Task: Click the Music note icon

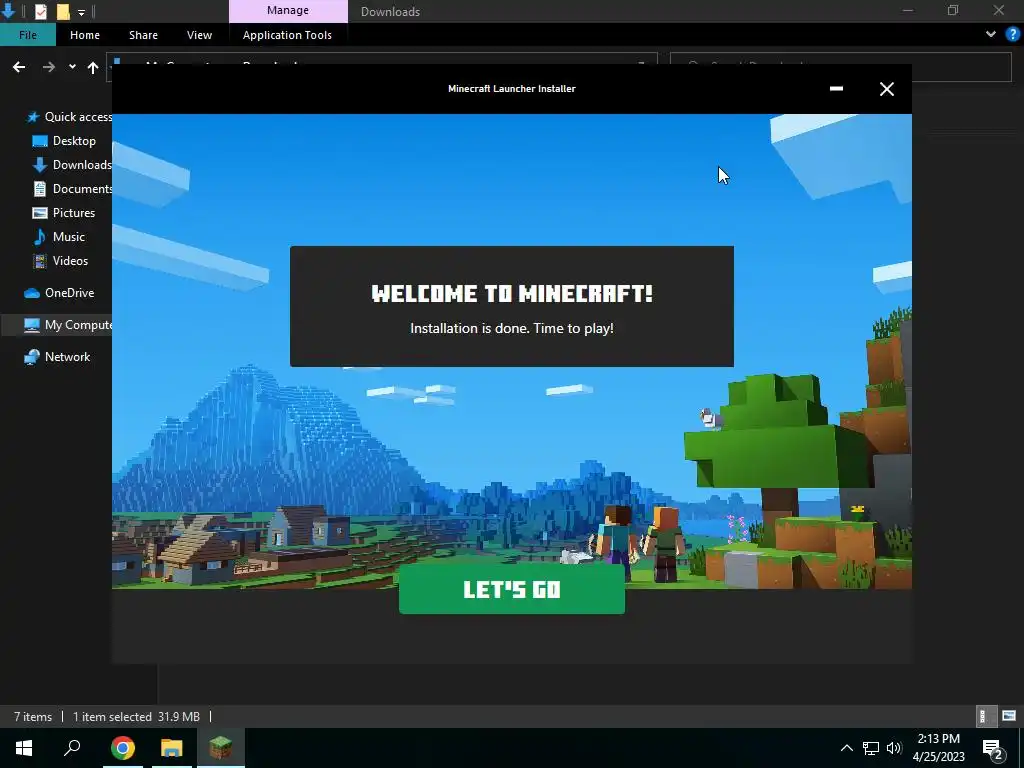Action: [40, 237]
